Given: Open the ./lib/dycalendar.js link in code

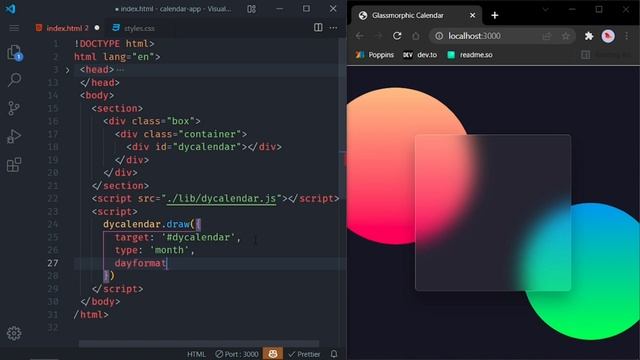Looking at the screenshot, I should tap(221, 199).
